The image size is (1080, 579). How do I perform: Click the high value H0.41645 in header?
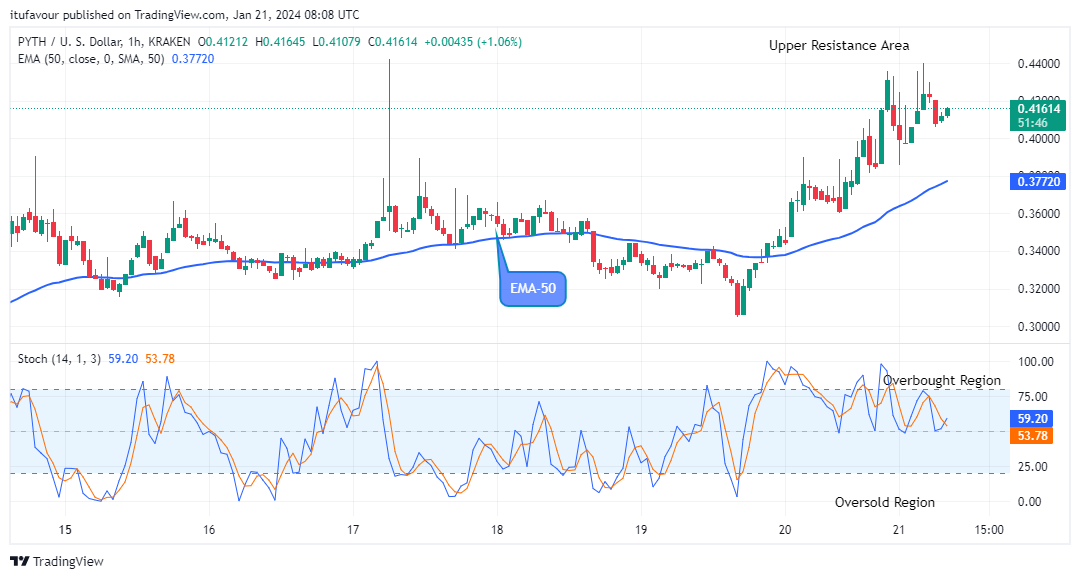point(280,42)
